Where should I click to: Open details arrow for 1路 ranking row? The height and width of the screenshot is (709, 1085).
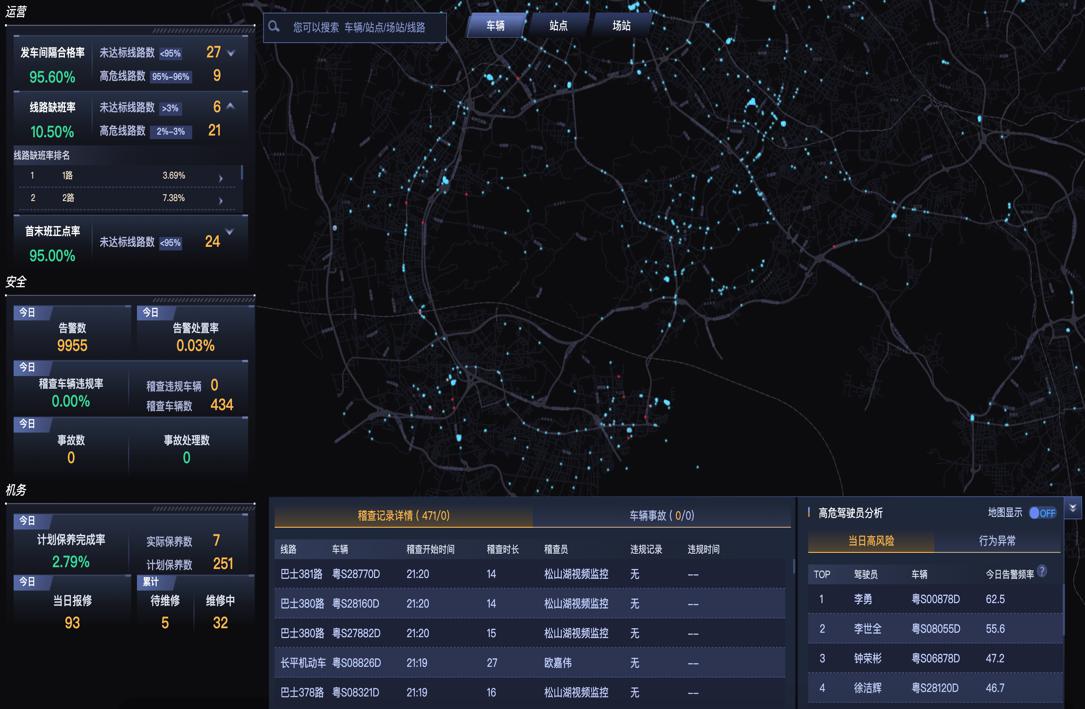[x=221, y=177]
